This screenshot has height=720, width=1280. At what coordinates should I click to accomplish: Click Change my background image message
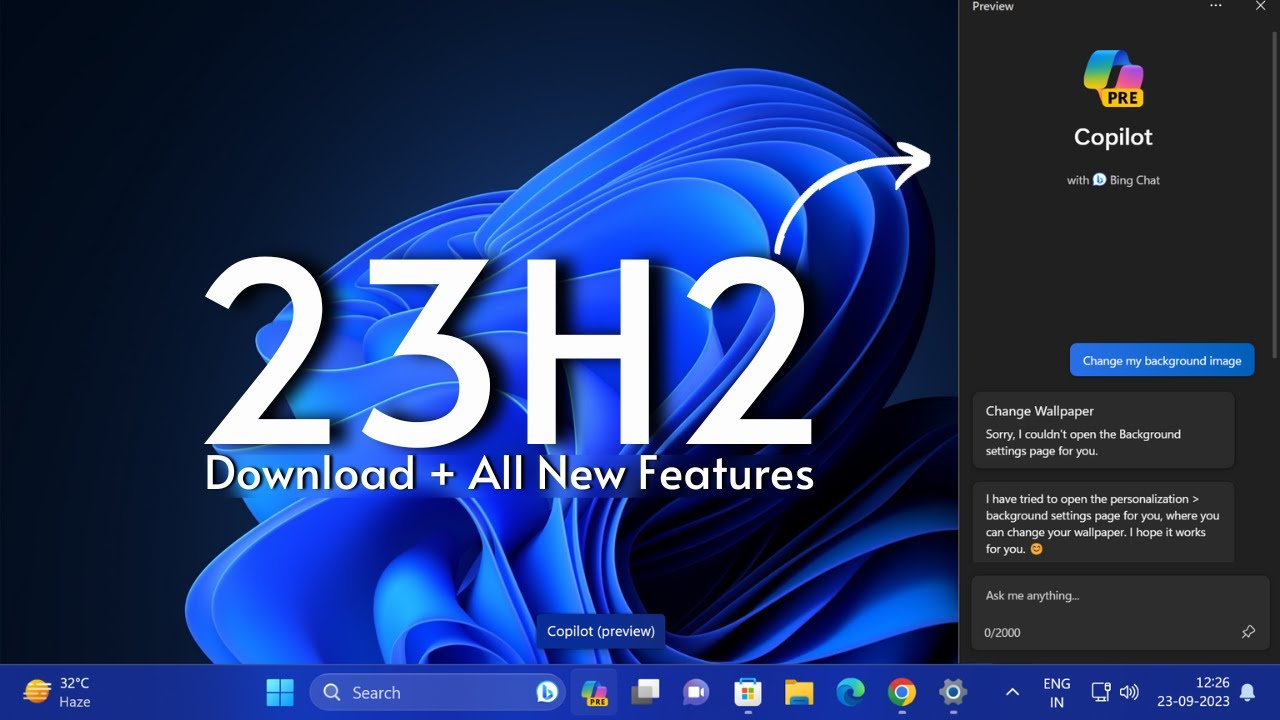pos(1162,361)
